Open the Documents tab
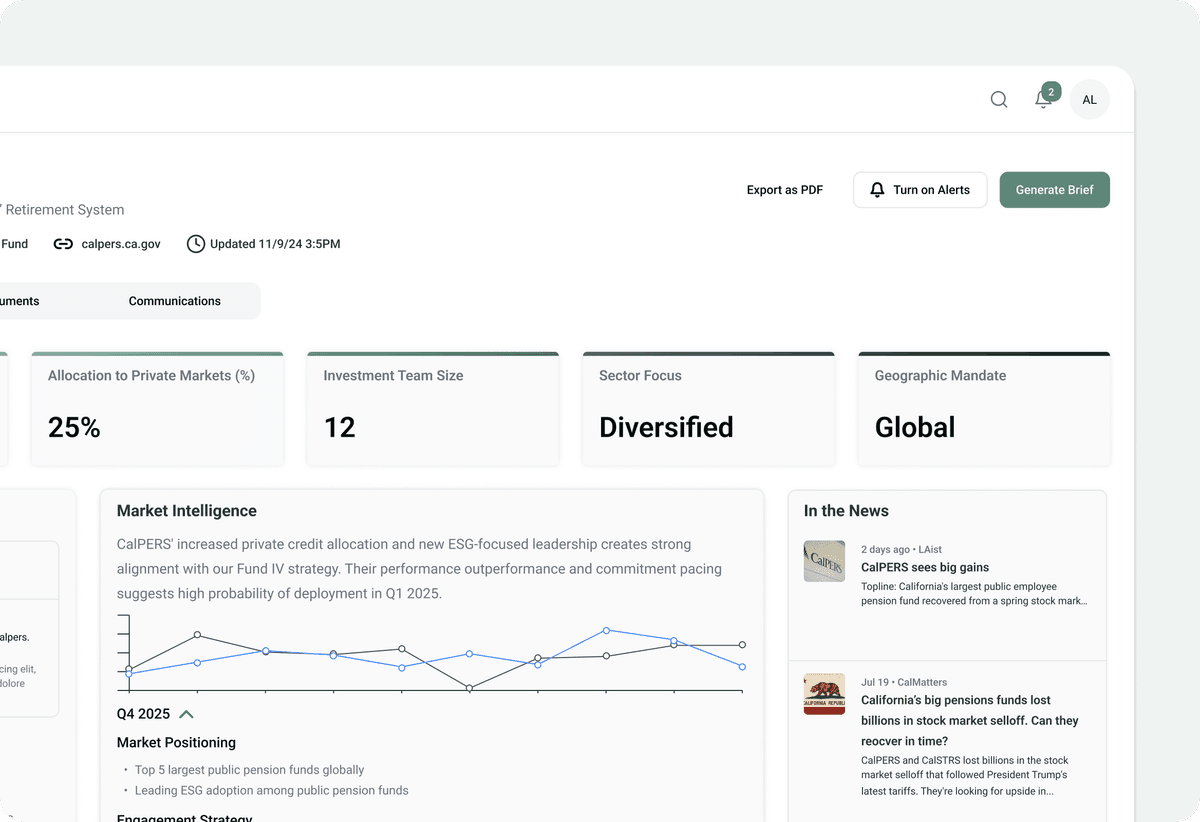 20,300
